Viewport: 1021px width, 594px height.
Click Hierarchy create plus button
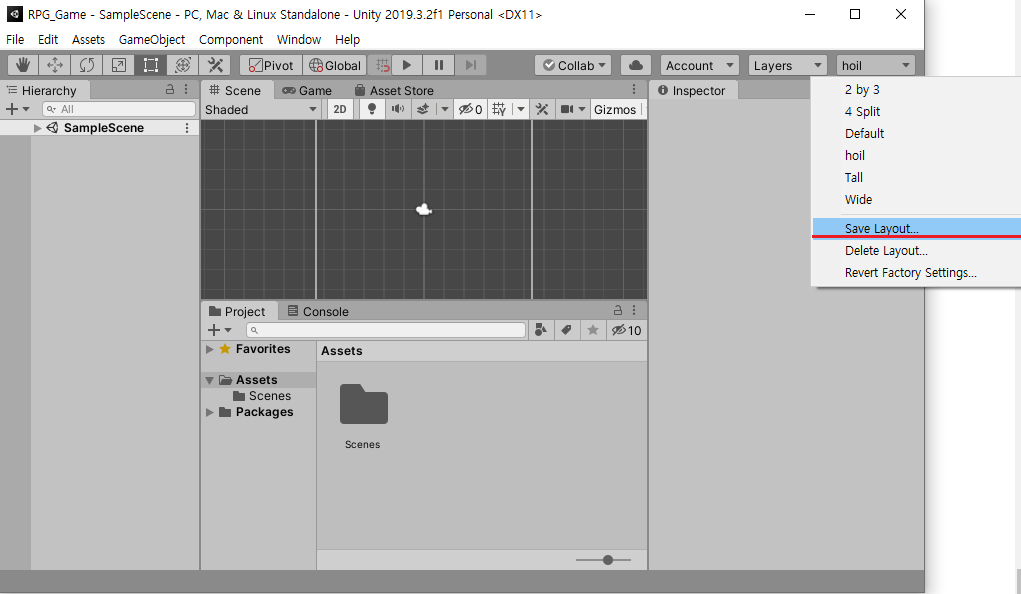click(x=12, y=109)
